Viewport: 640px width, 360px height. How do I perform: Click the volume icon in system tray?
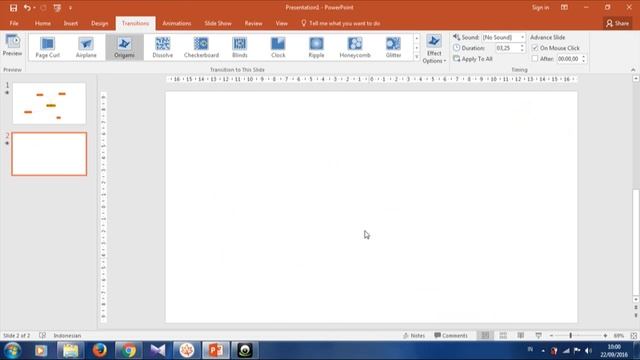coord(588,351)
